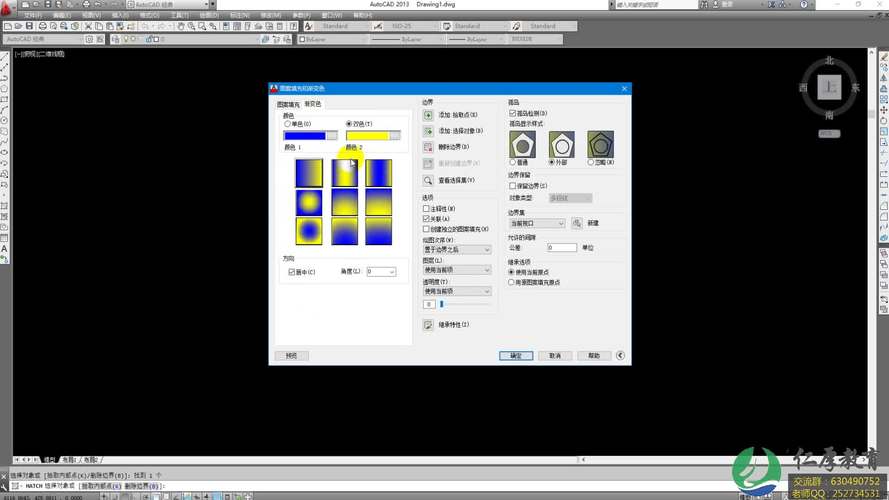Open the 边界集 current viewport dropdown
Image resolution: width=889 pixels, height=500 pixels.
tap(537, 224)
